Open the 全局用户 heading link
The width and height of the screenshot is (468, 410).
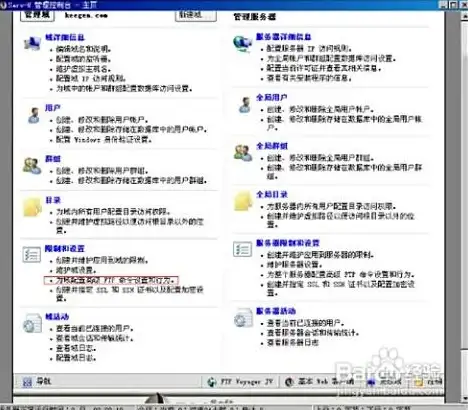tap(272, 97)
